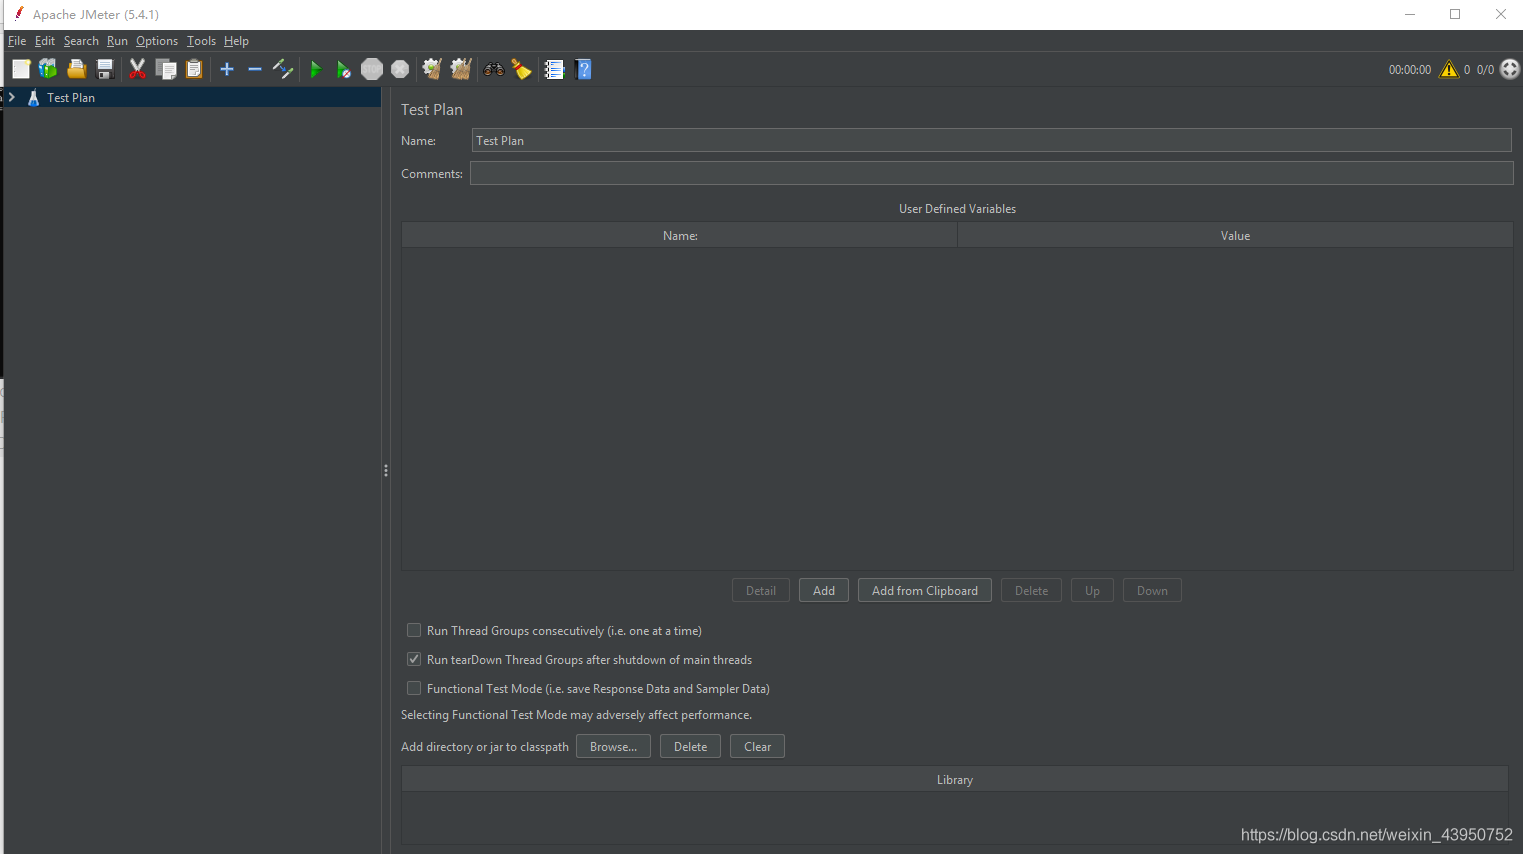Click the Stop sign icon
The width and height of the screenshot is (1523, 854).
[x=372, y=69]
